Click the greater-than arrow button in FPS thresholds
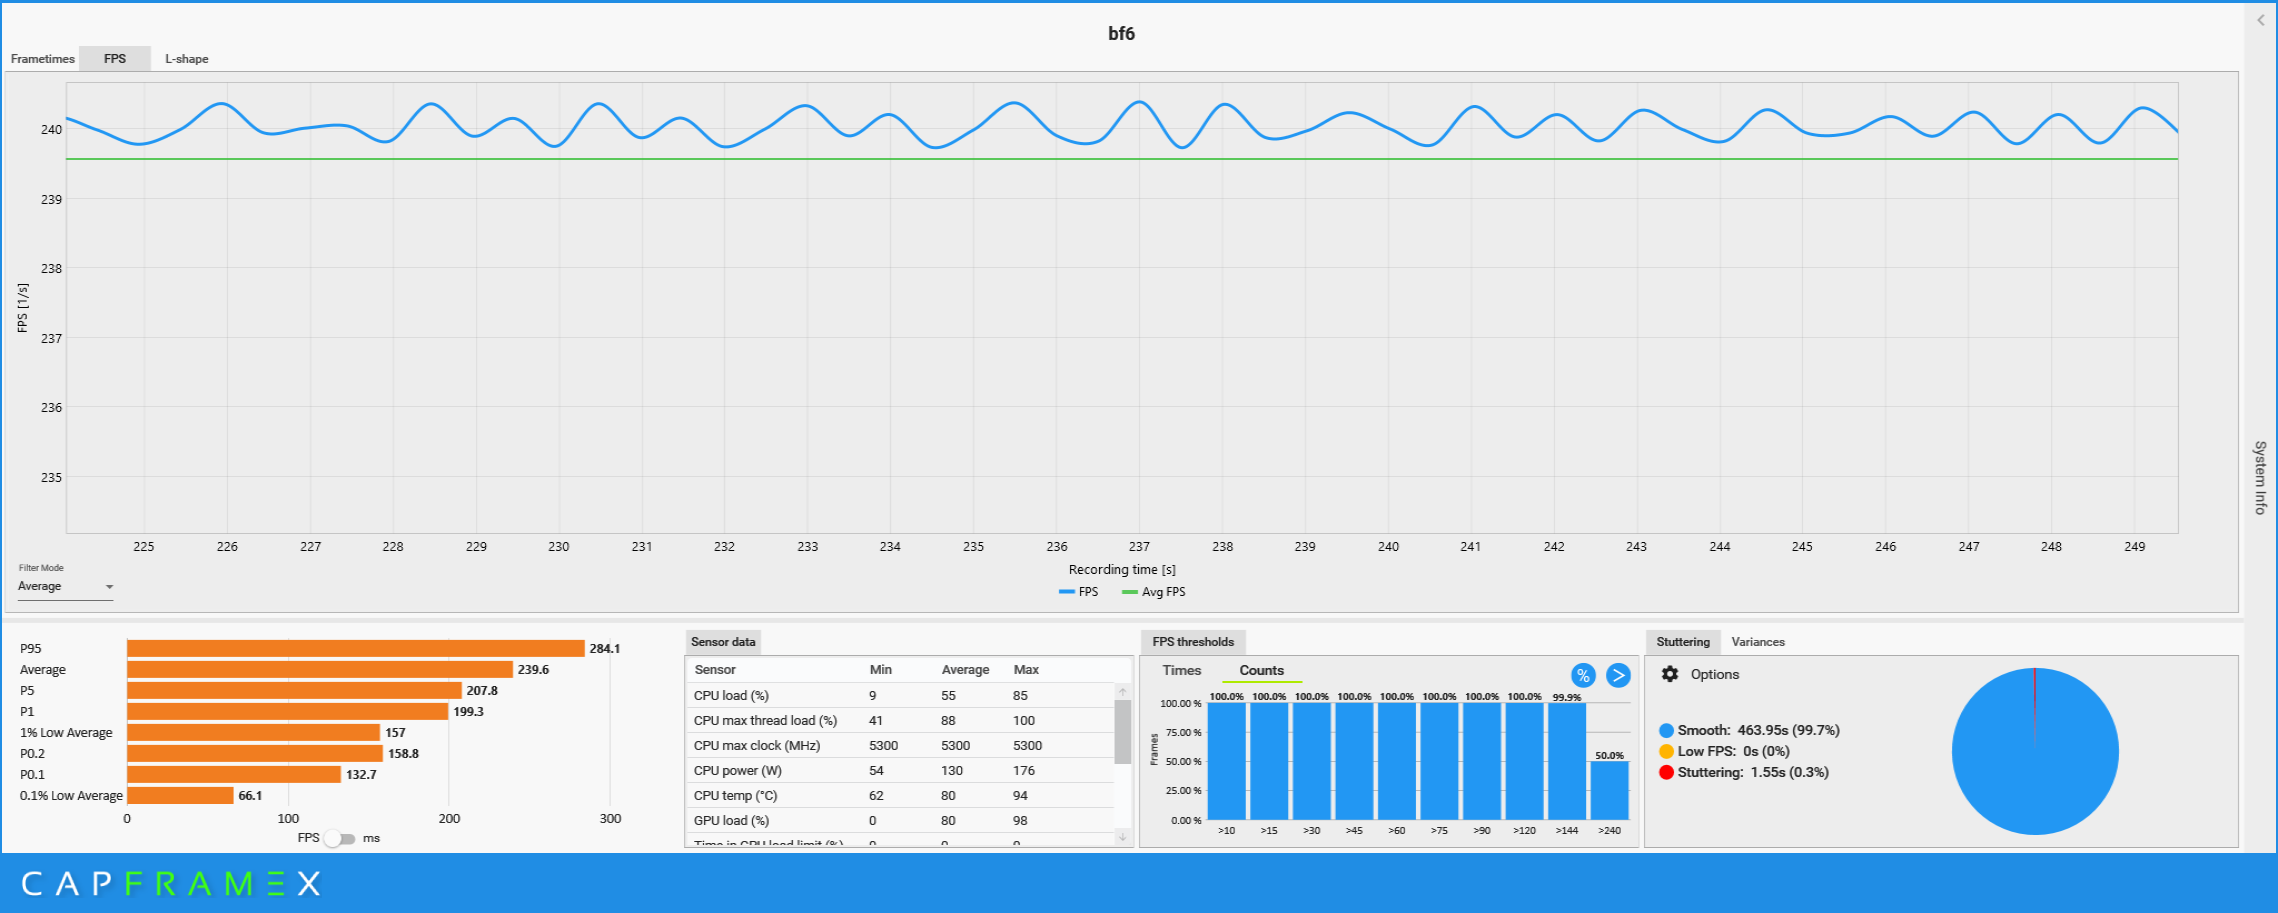Screen dimensions: 2278x913 pyautogui.click(x=1618, y=676)
